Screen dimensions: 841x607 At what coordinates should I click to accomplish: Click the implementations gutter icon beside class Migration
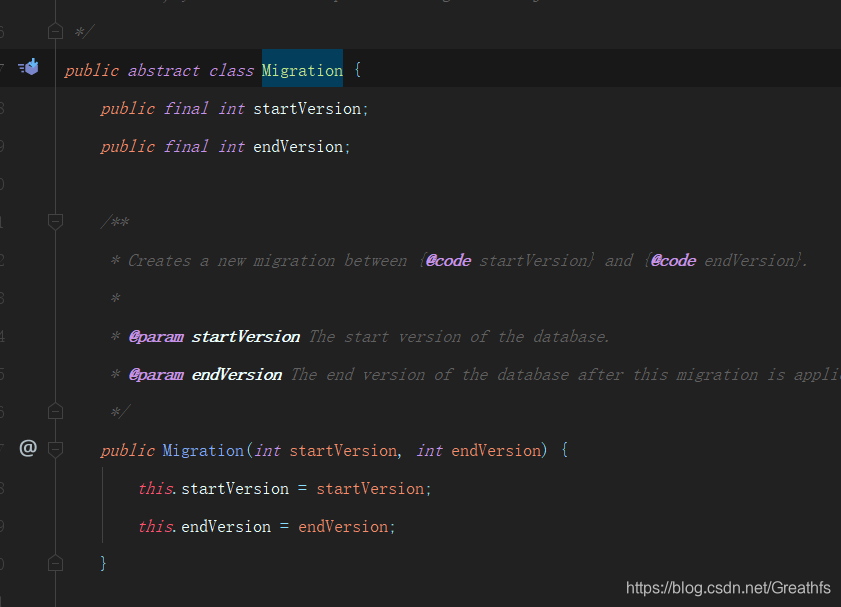pos(28,67)
